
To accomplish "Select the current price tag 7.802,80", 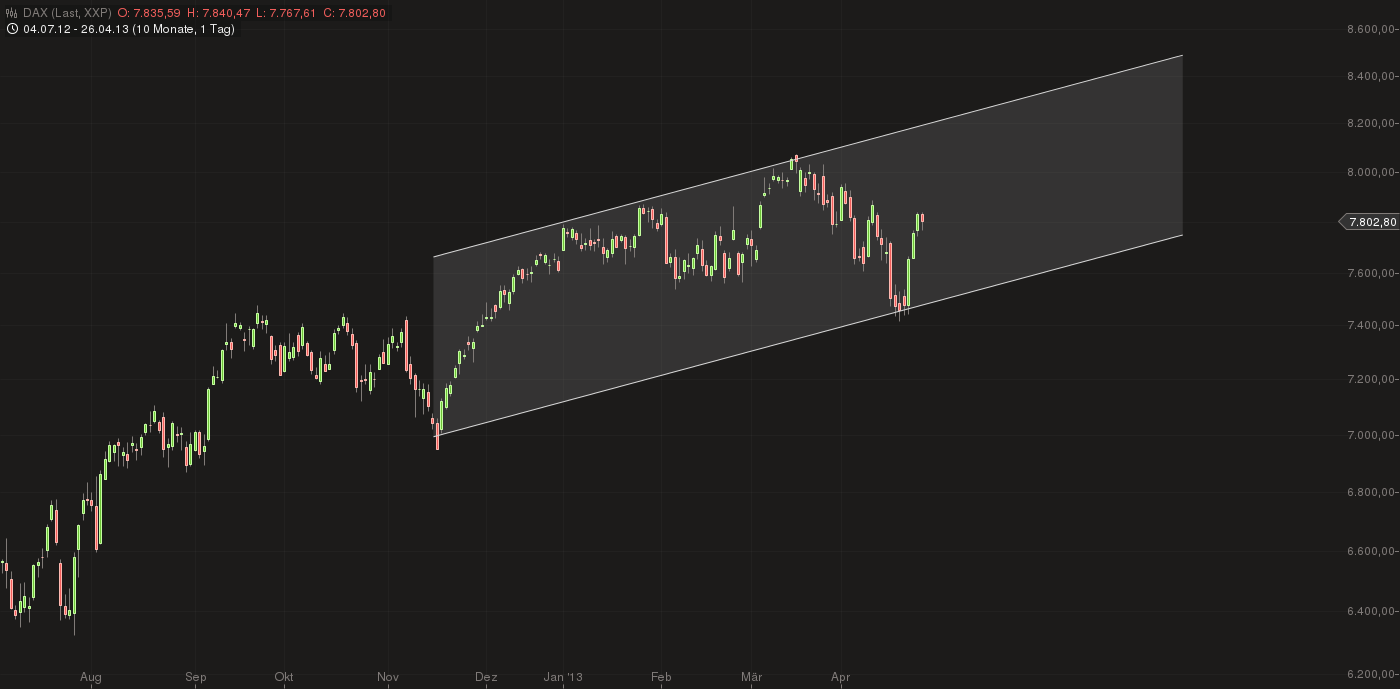I will 1371,222.
